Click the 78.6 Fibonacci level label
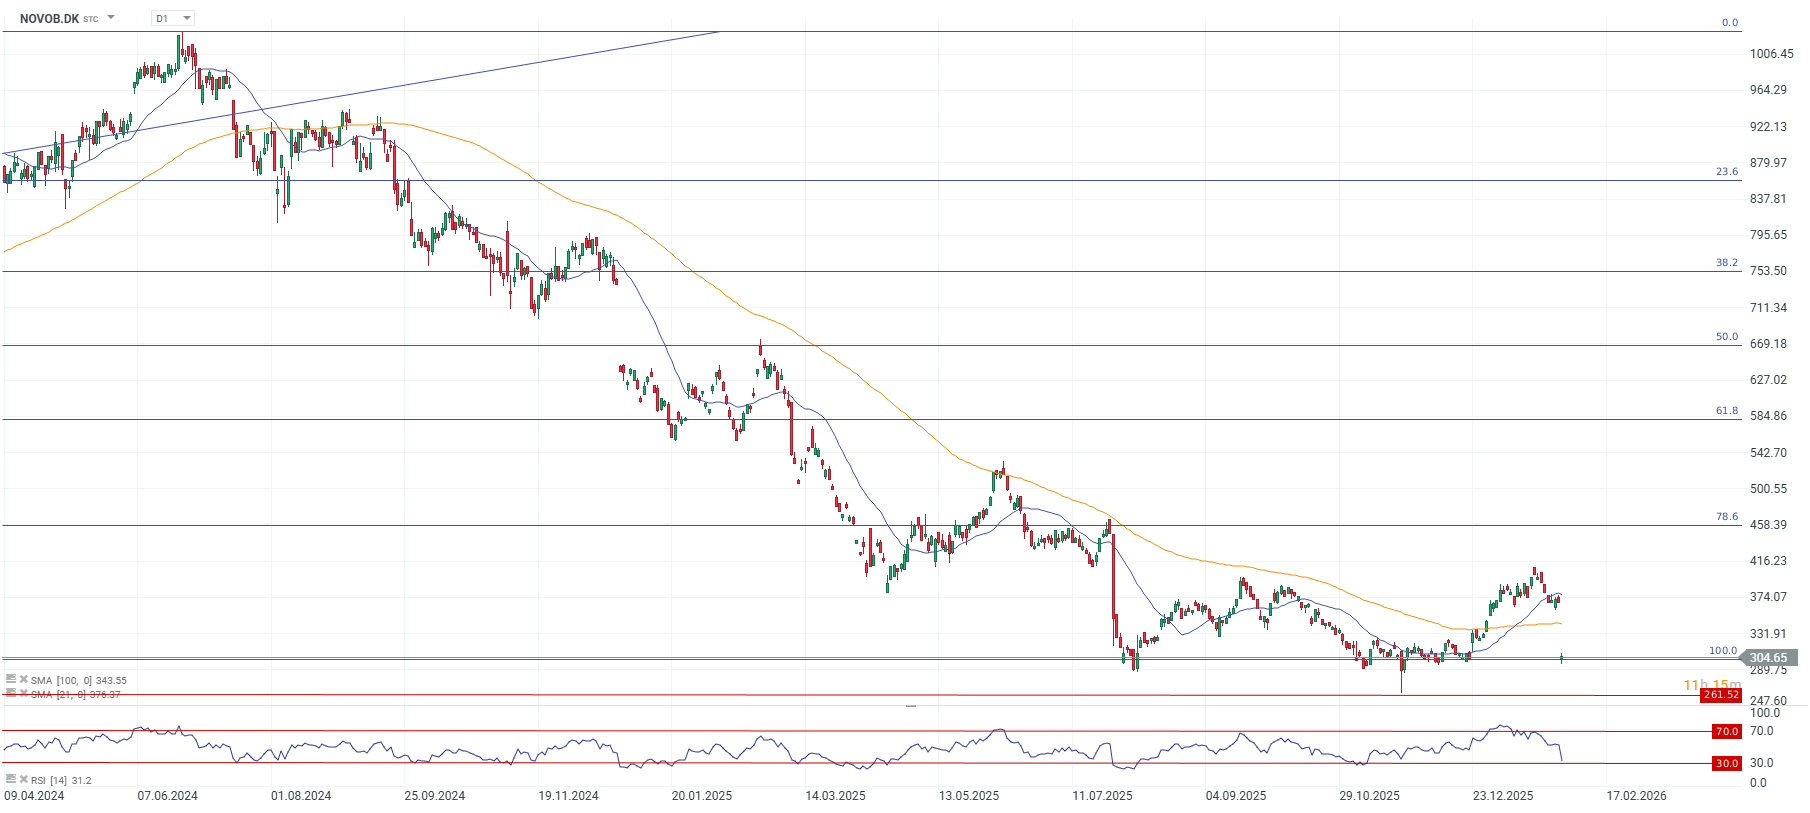The height and width of the screenshot is (813, 1810). tap(1727, 517)
